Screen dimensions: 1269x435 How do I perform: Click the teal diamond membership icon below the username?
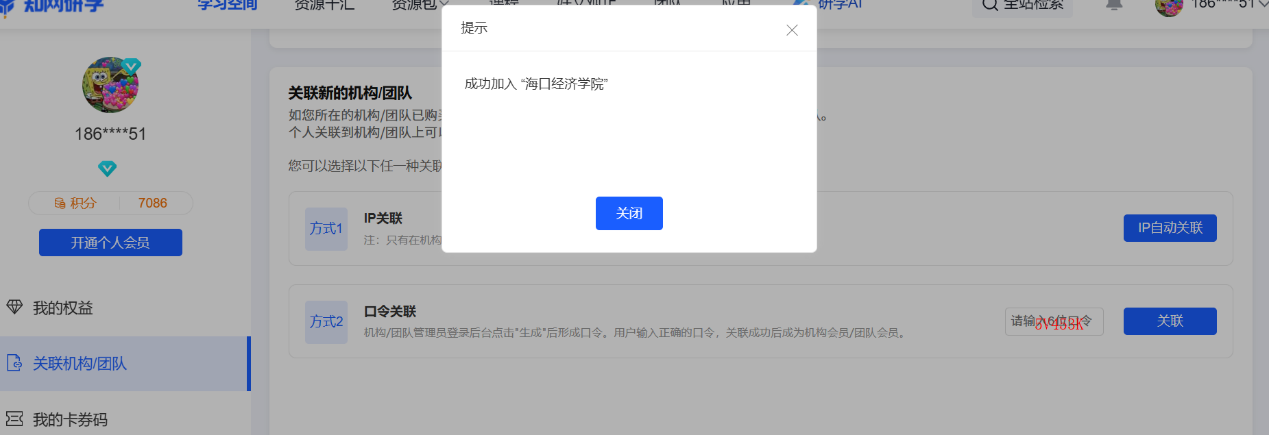107,167
